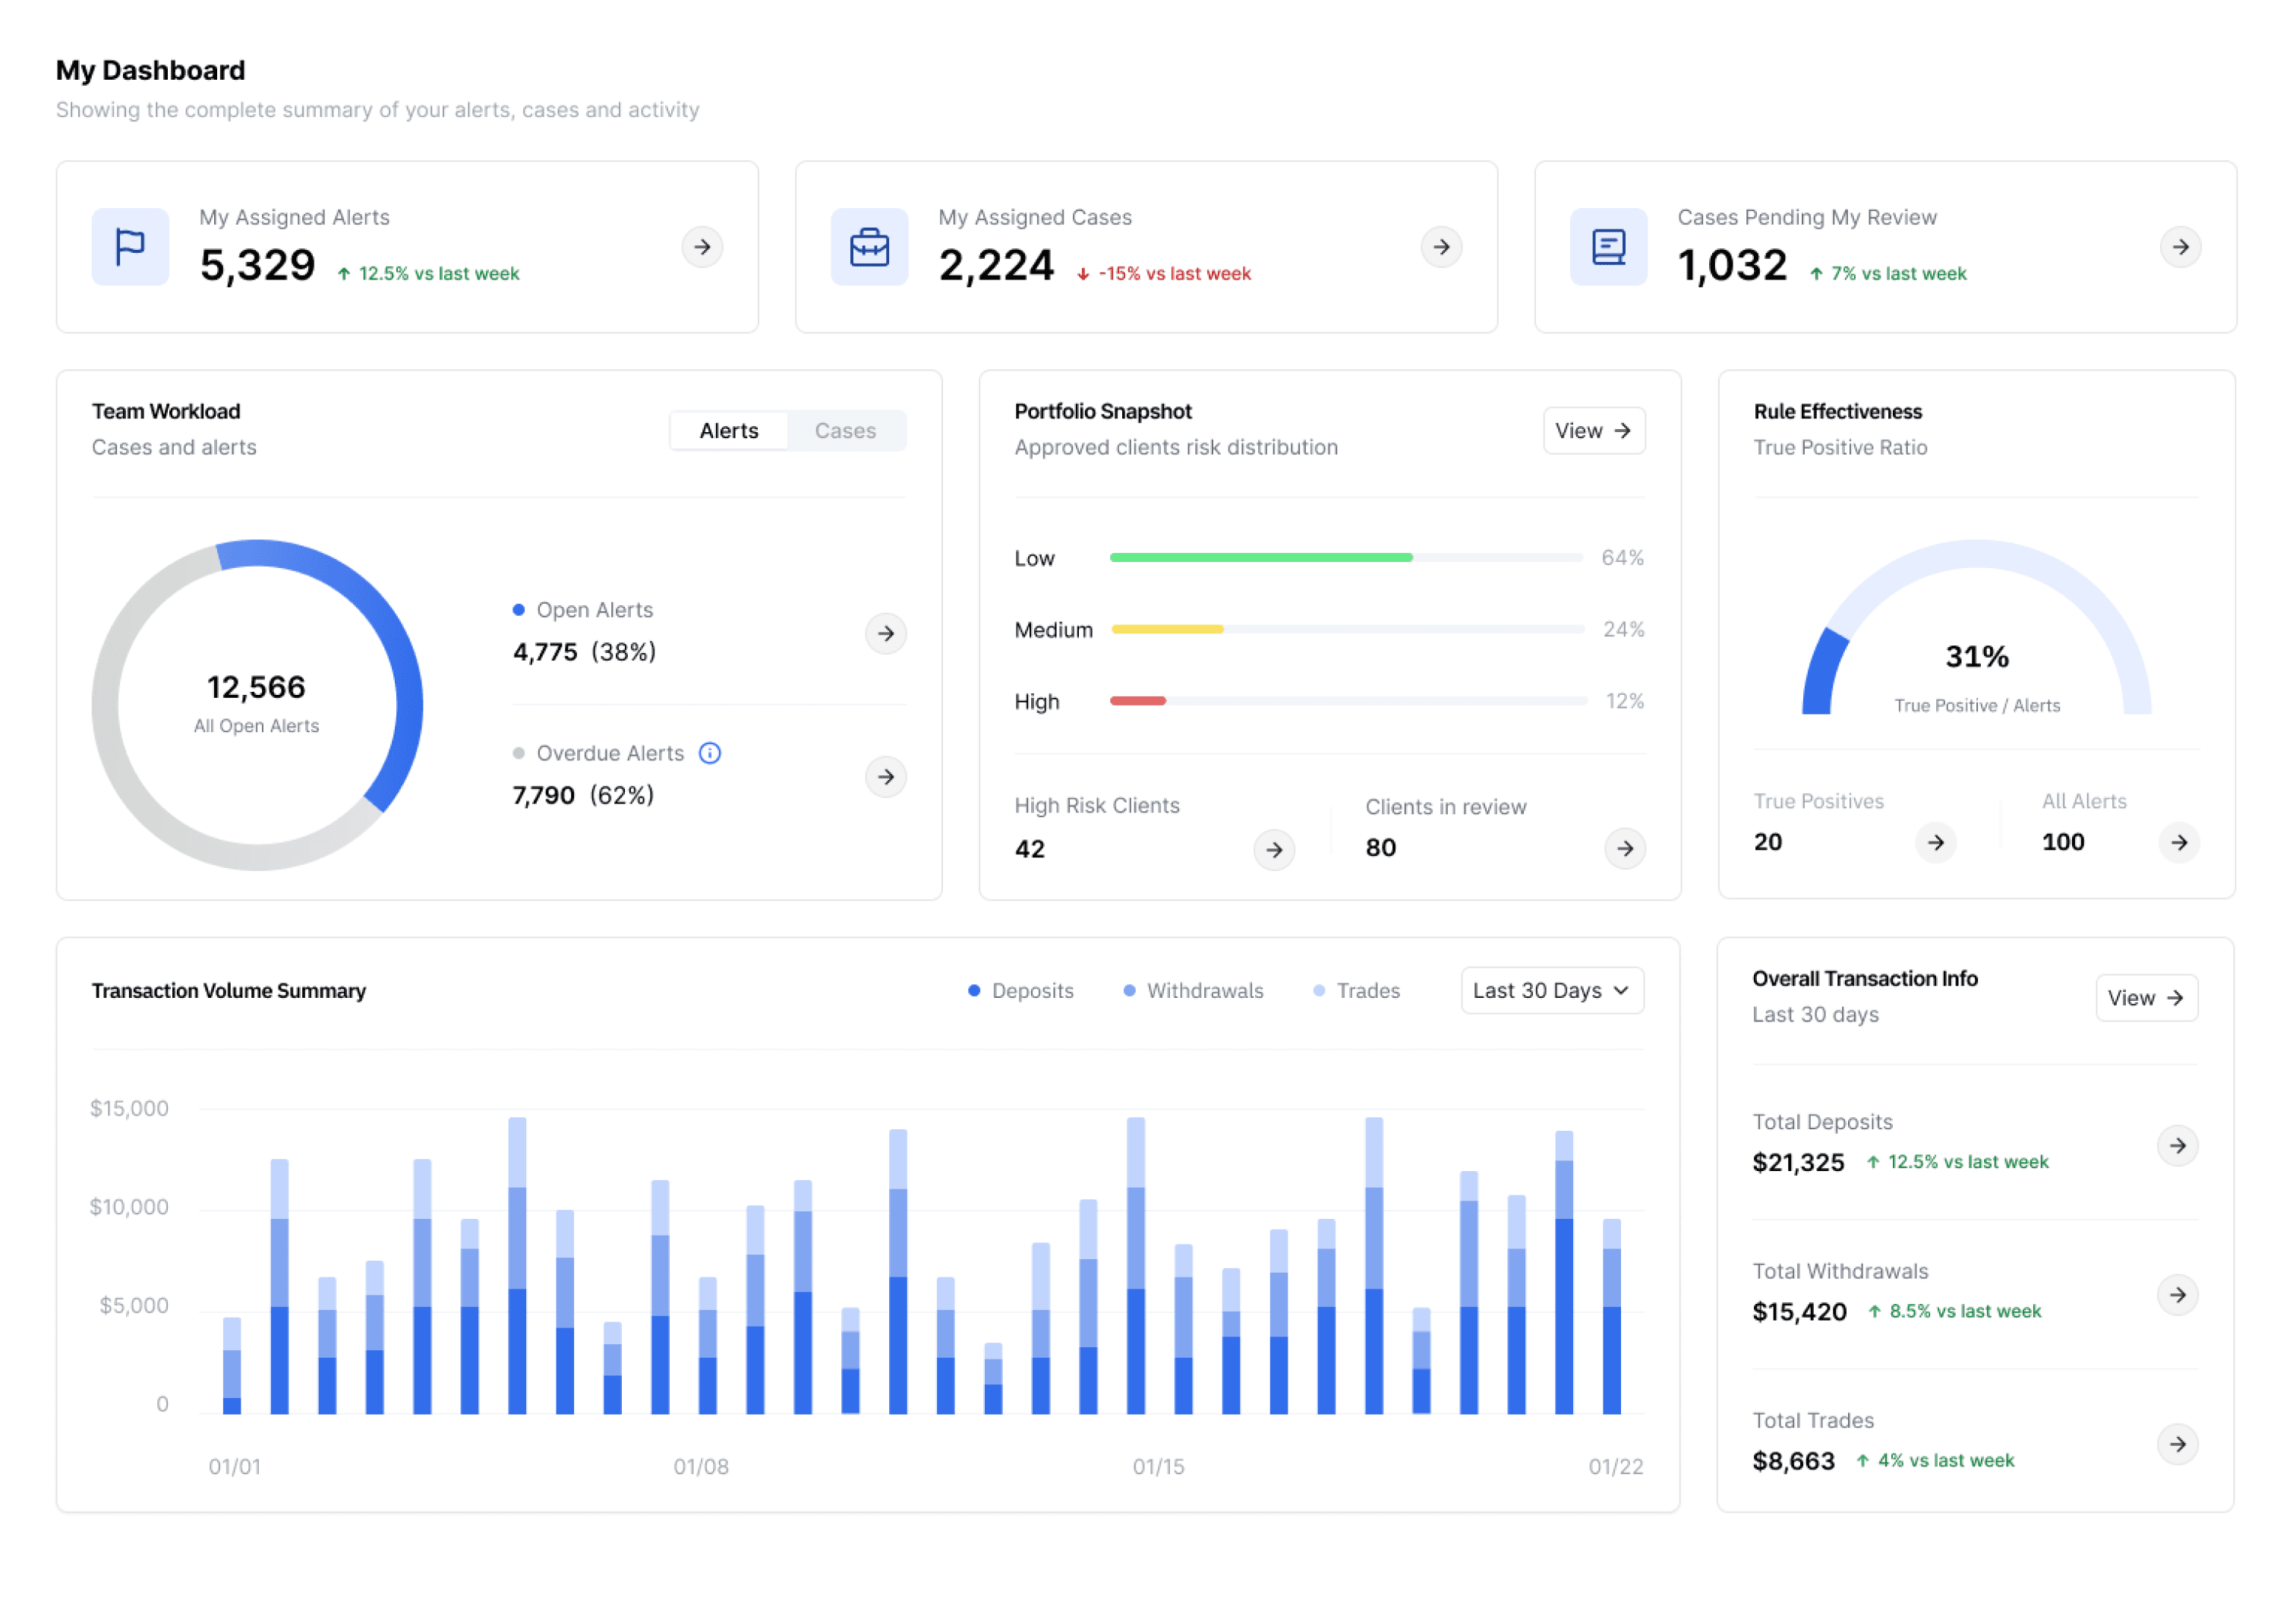Click the All Open Alerts donut chart
This screenshot has height=1610, width=2296.
(257, 705)
